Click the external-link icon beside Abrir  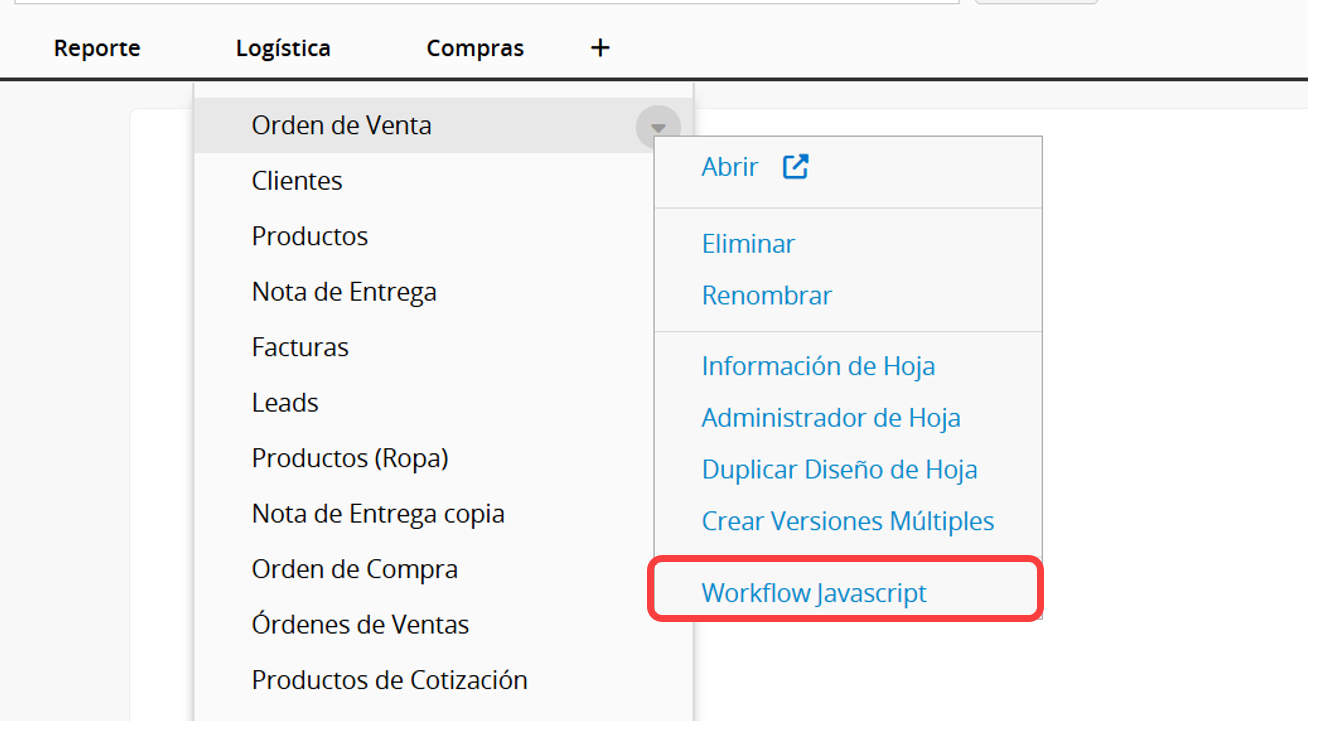[795, 167]
